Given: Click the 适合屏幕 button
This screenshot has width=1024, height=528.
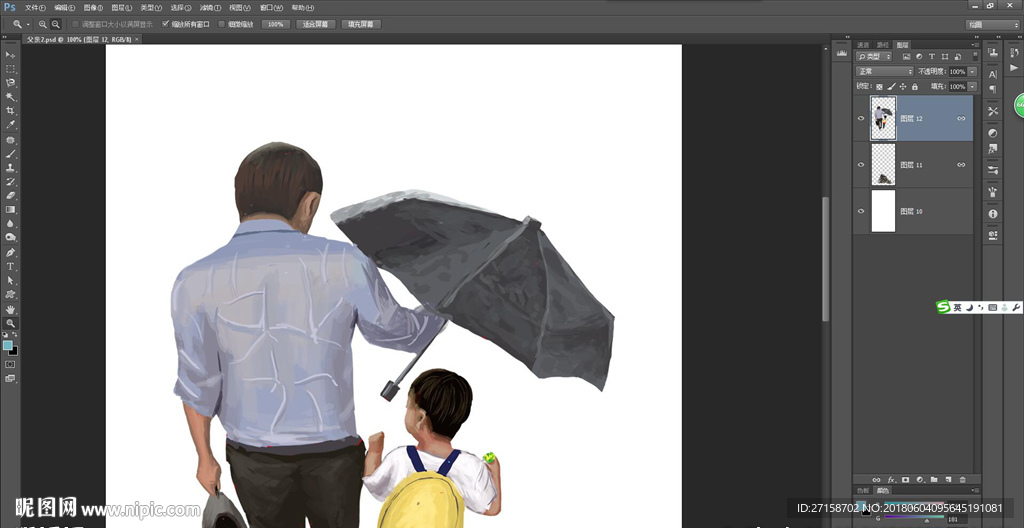Looking at the screenshot, I should pyautogui.click(x=315, y=24).
